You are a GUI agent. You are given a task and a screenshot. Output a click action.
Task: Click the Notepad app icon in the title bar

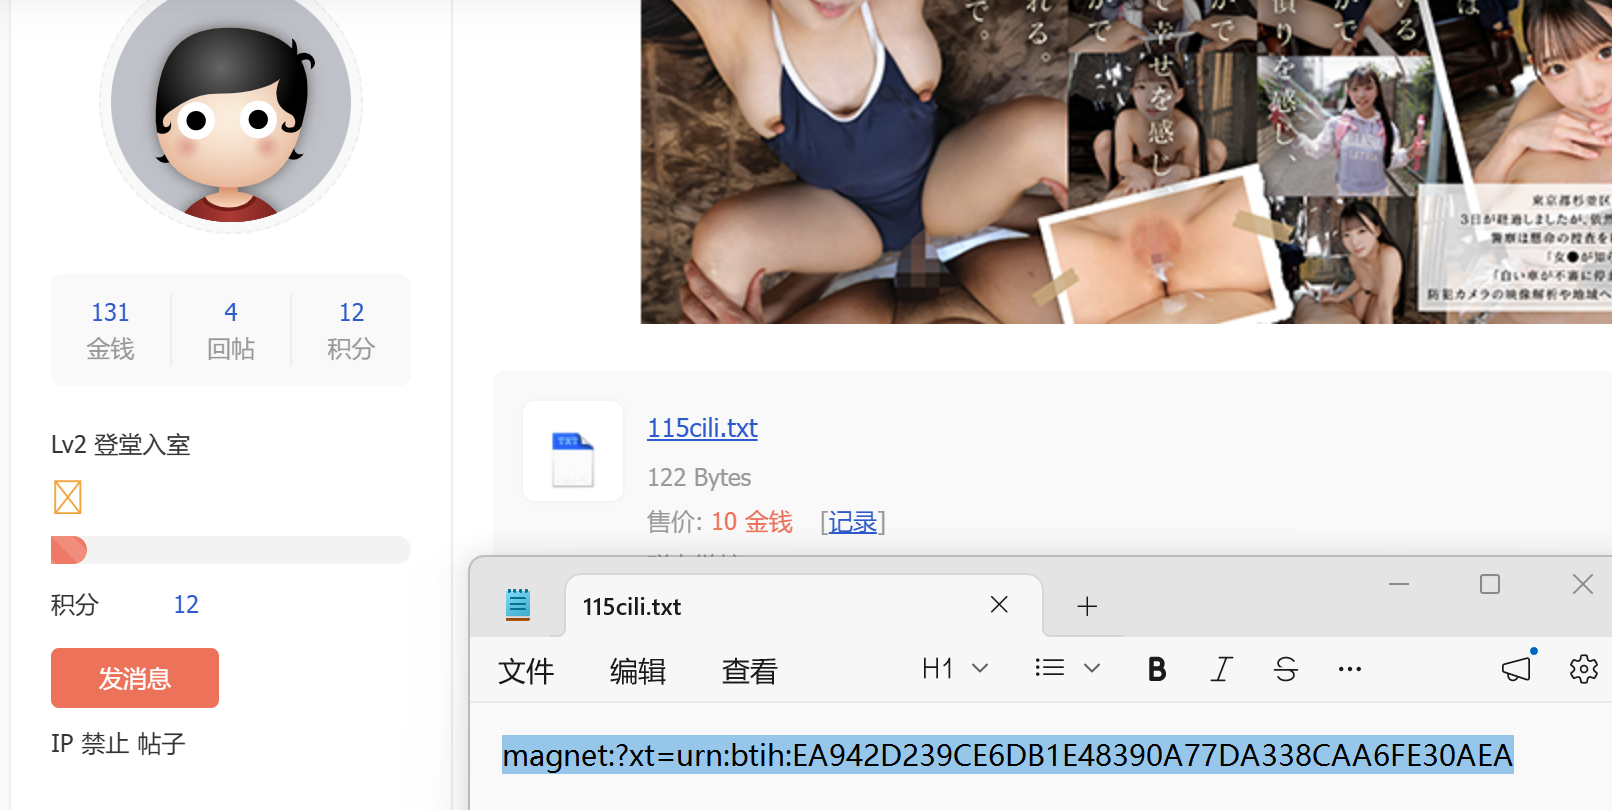tap(517, 605)
